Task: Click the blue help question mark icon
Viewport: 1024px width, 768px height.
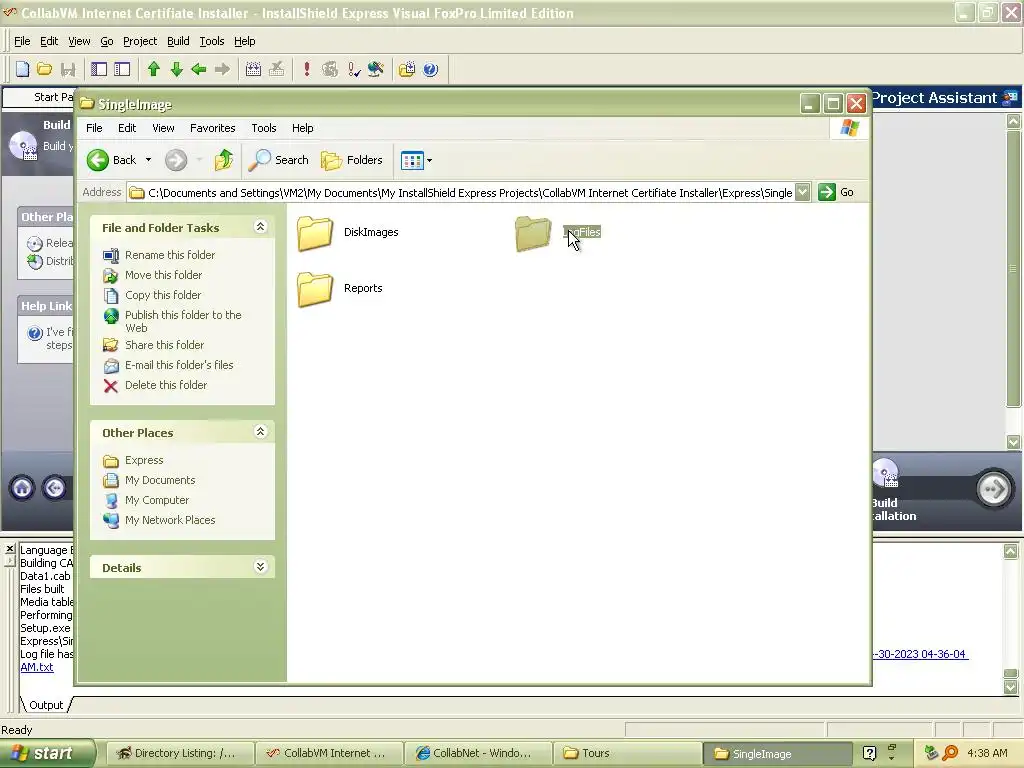Action: coord(430,69)
